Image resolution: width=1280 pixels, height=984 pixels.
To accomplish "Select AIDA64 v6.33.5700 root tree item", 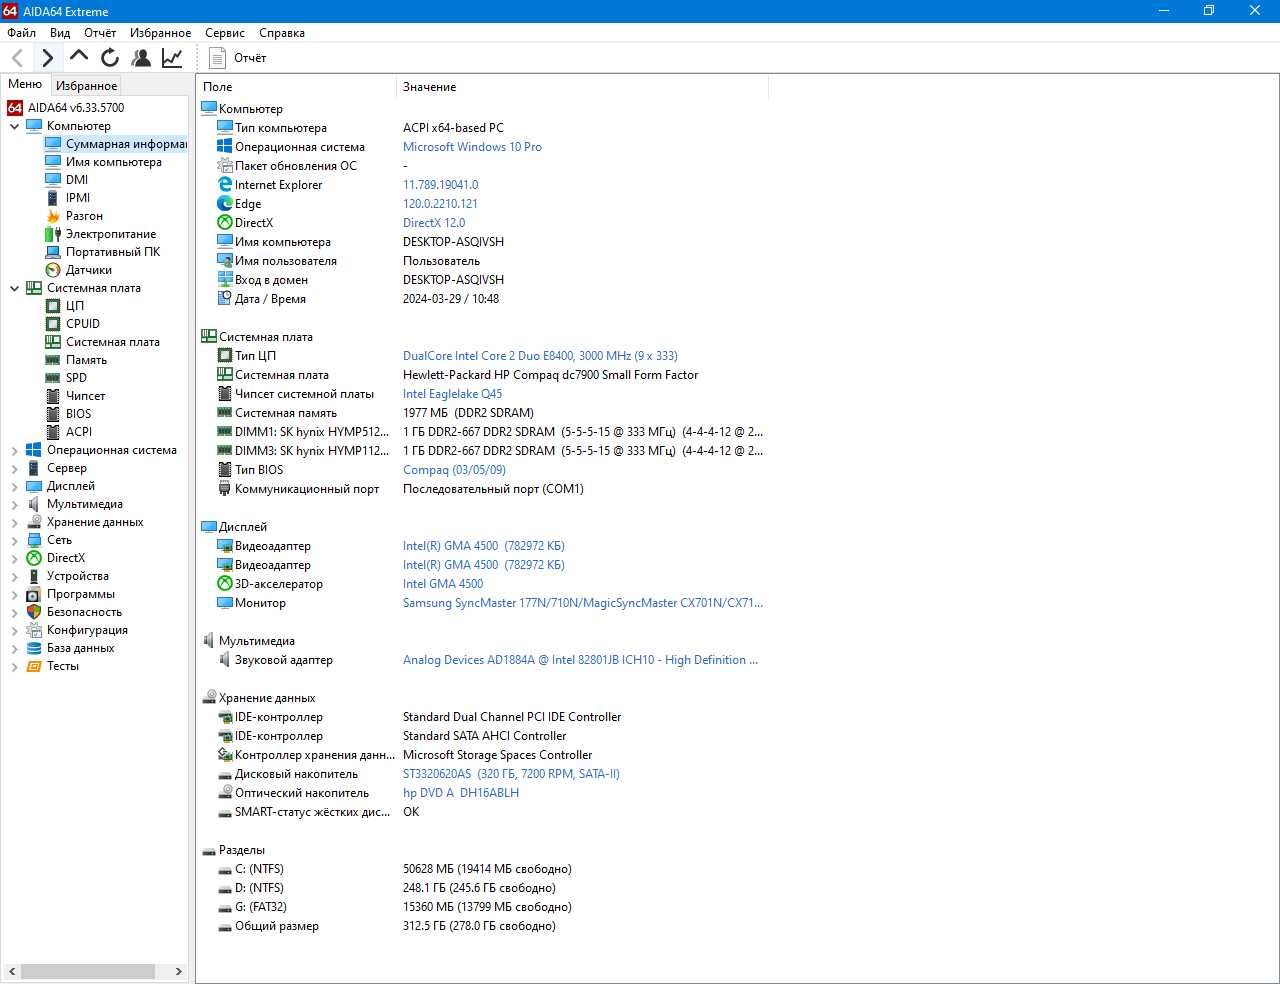I will [x=66, y=108].
